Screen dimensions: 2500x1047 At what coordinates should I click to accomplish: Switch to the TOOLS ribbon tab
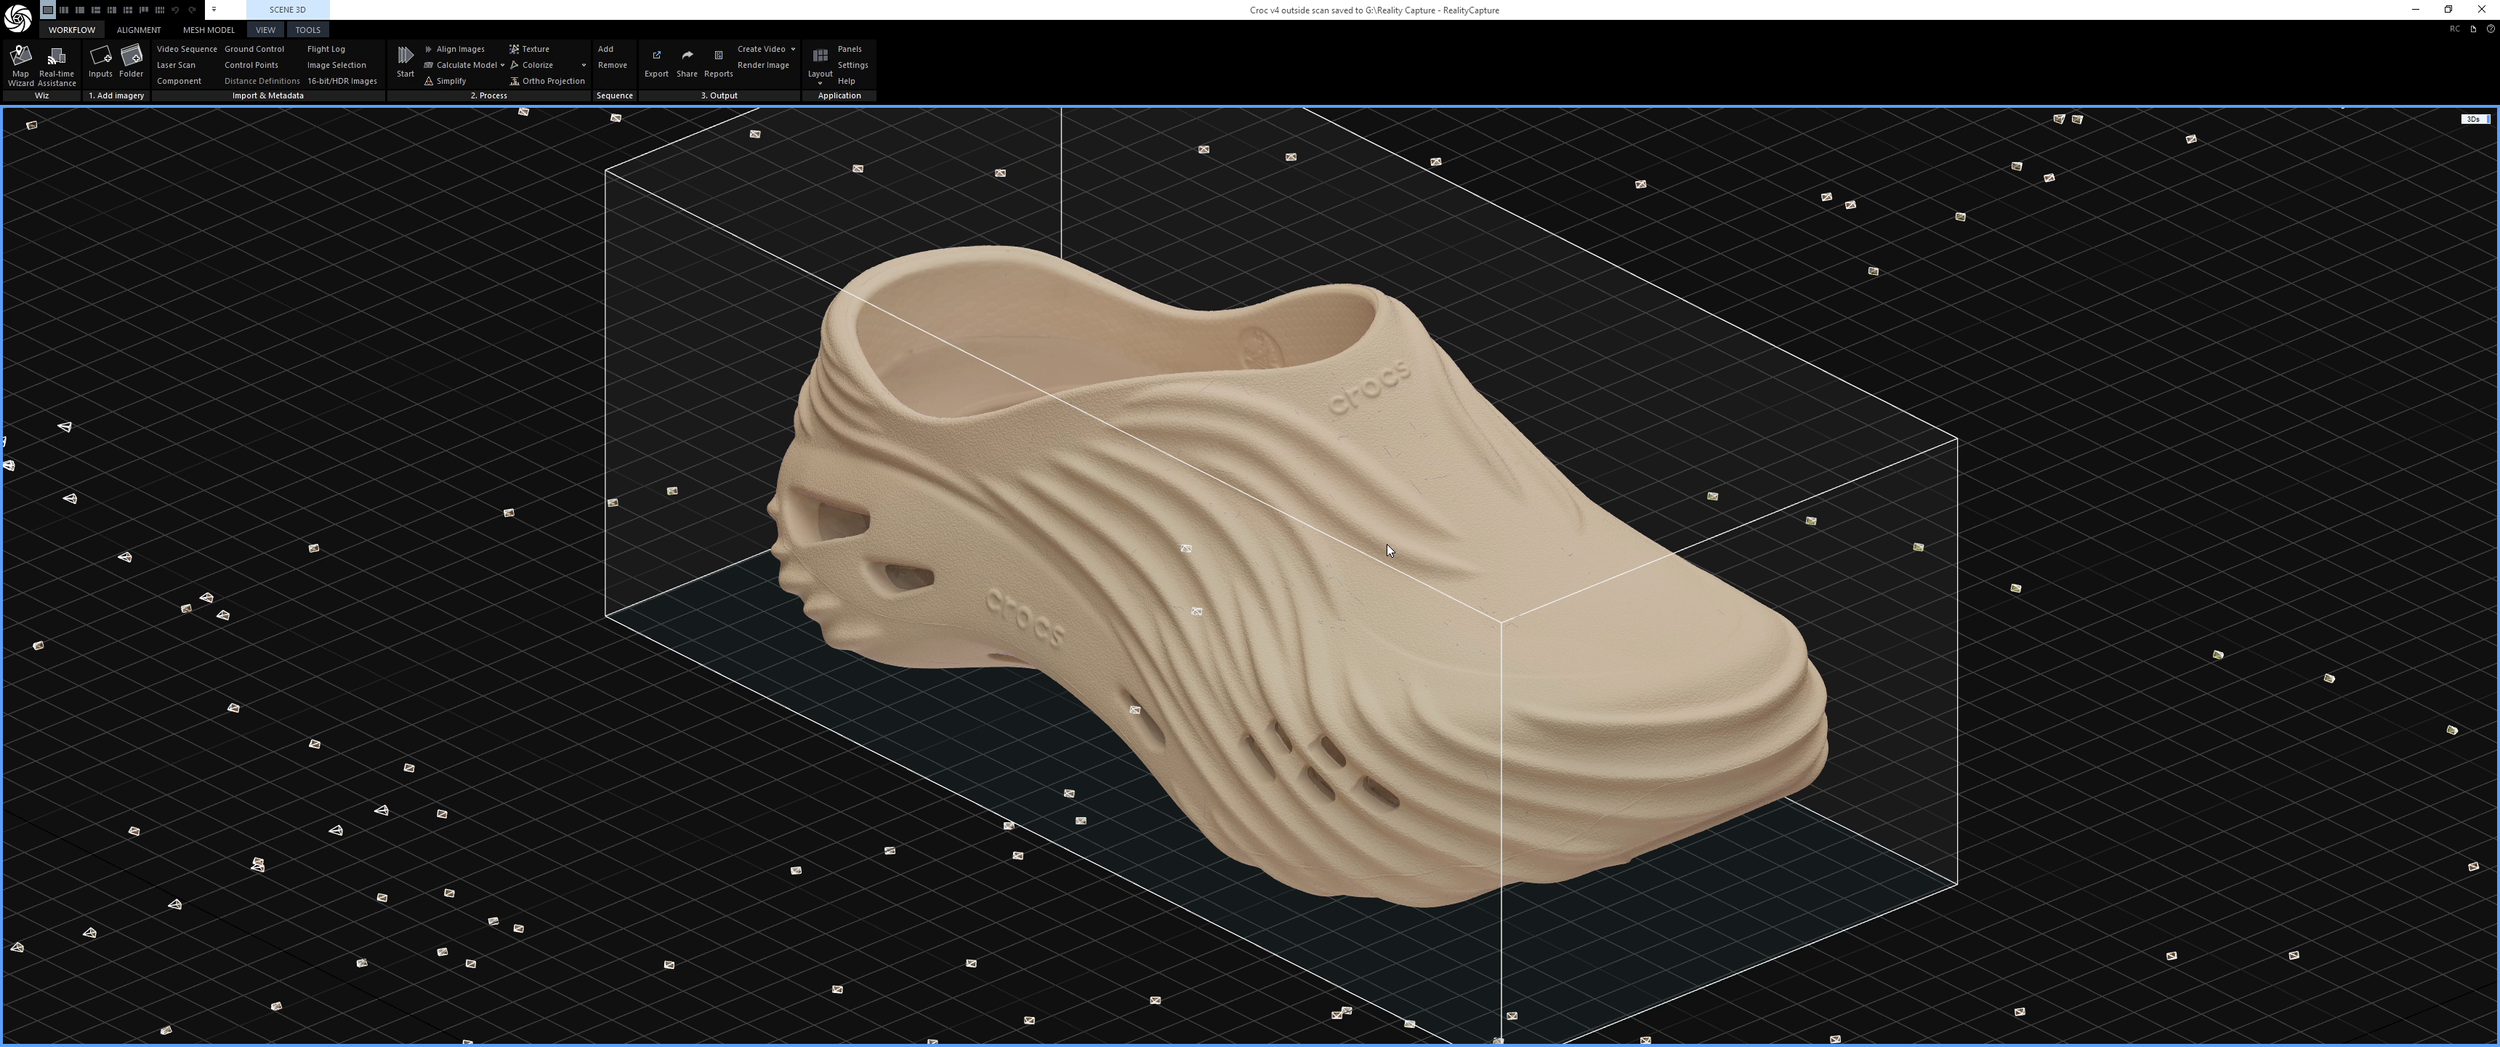308,30
